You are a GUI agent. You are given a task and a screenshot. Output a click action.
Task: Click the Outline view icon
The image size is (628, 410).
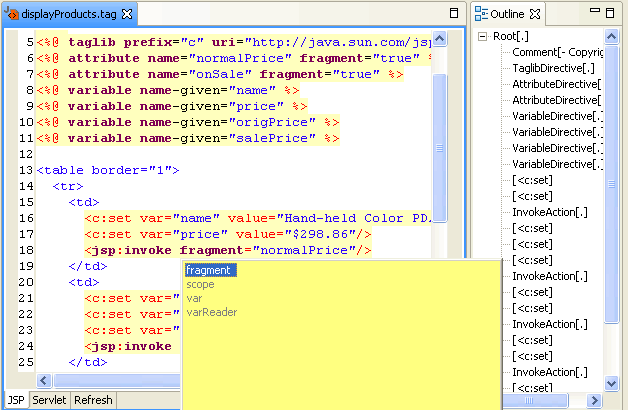tap(481, 14)
